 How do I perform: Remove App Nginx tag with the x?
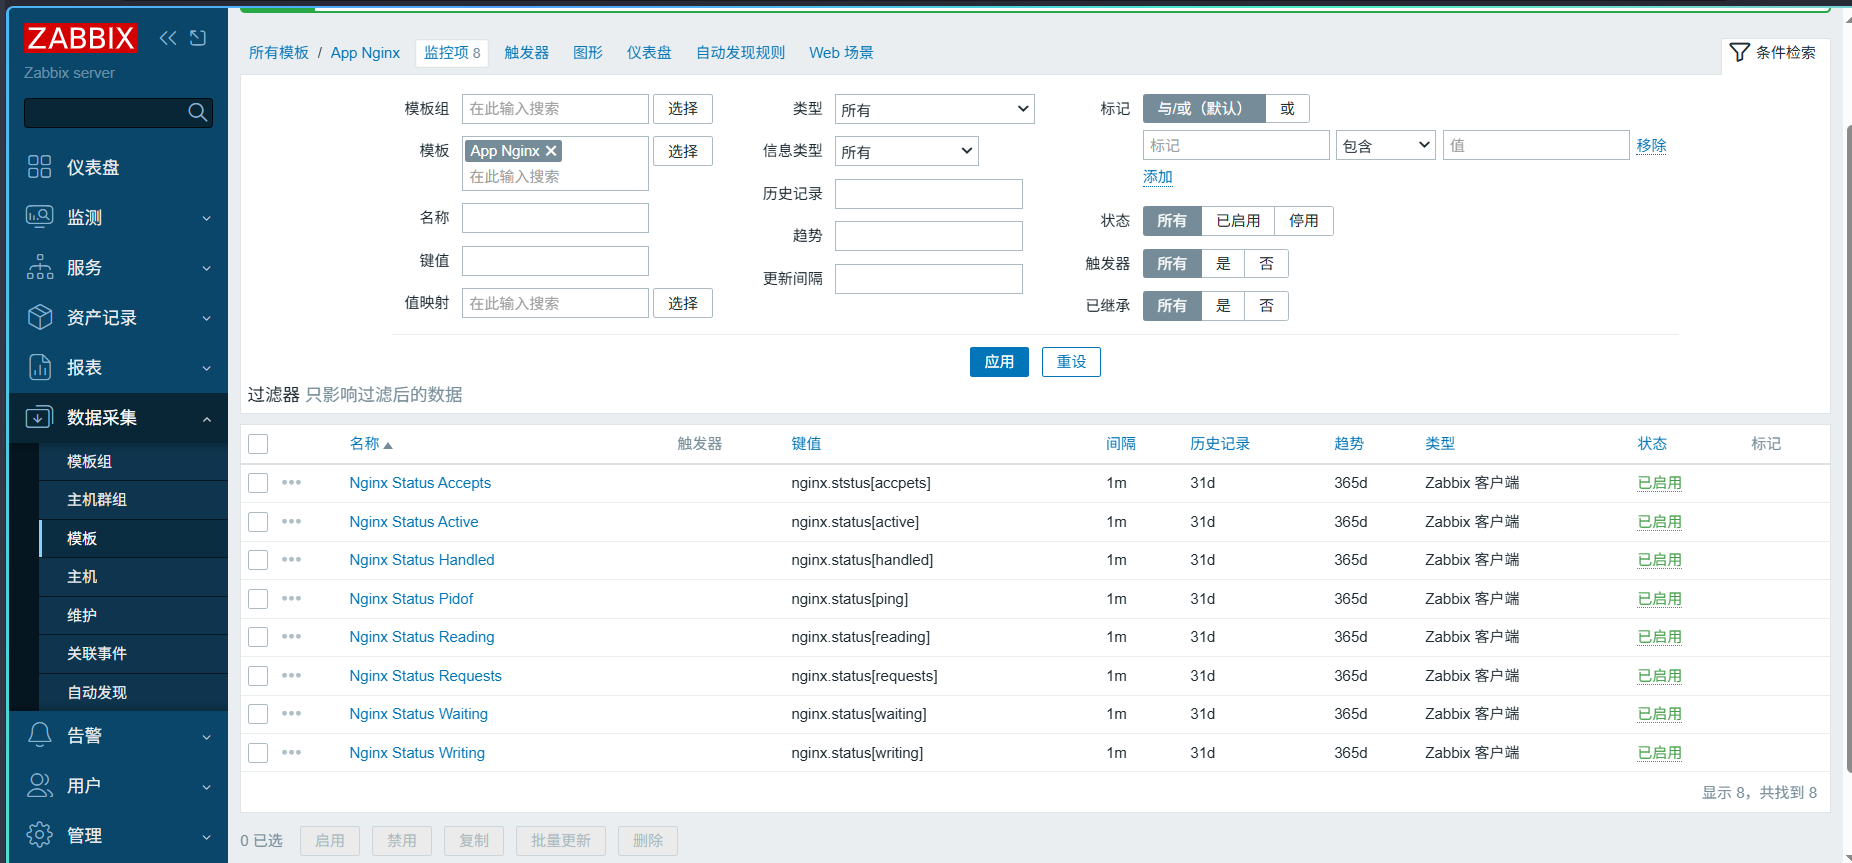[x=551, y=151]
